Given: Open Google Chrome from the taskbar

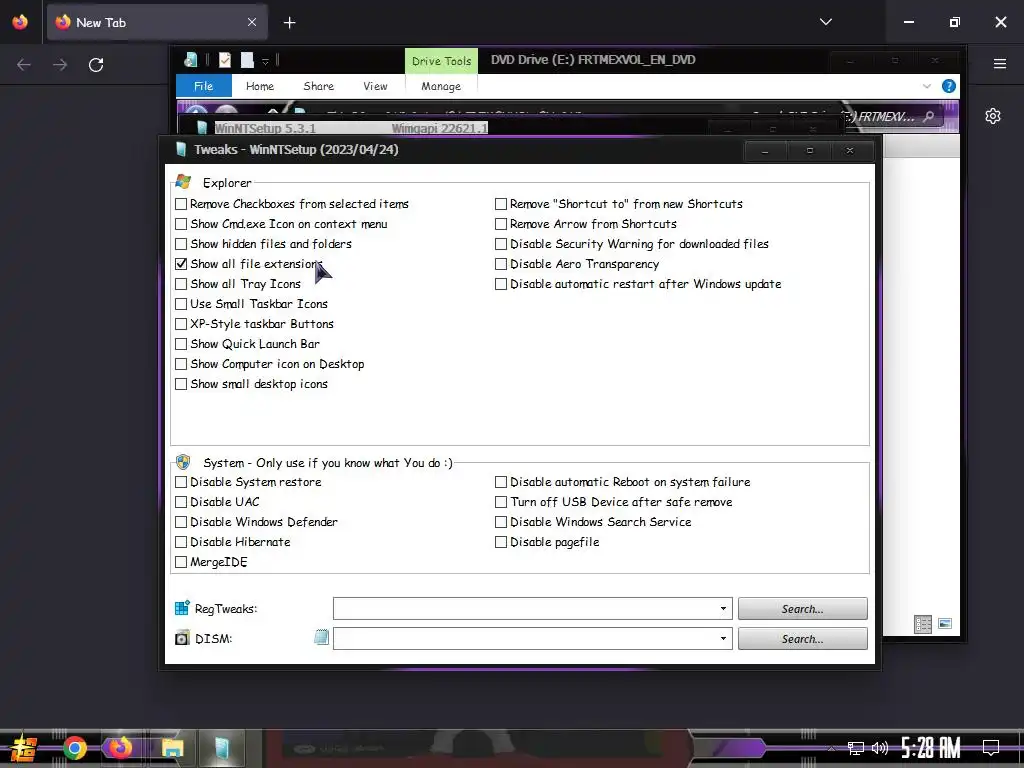Looking at the screenshot, I should [x=74, y=748].
